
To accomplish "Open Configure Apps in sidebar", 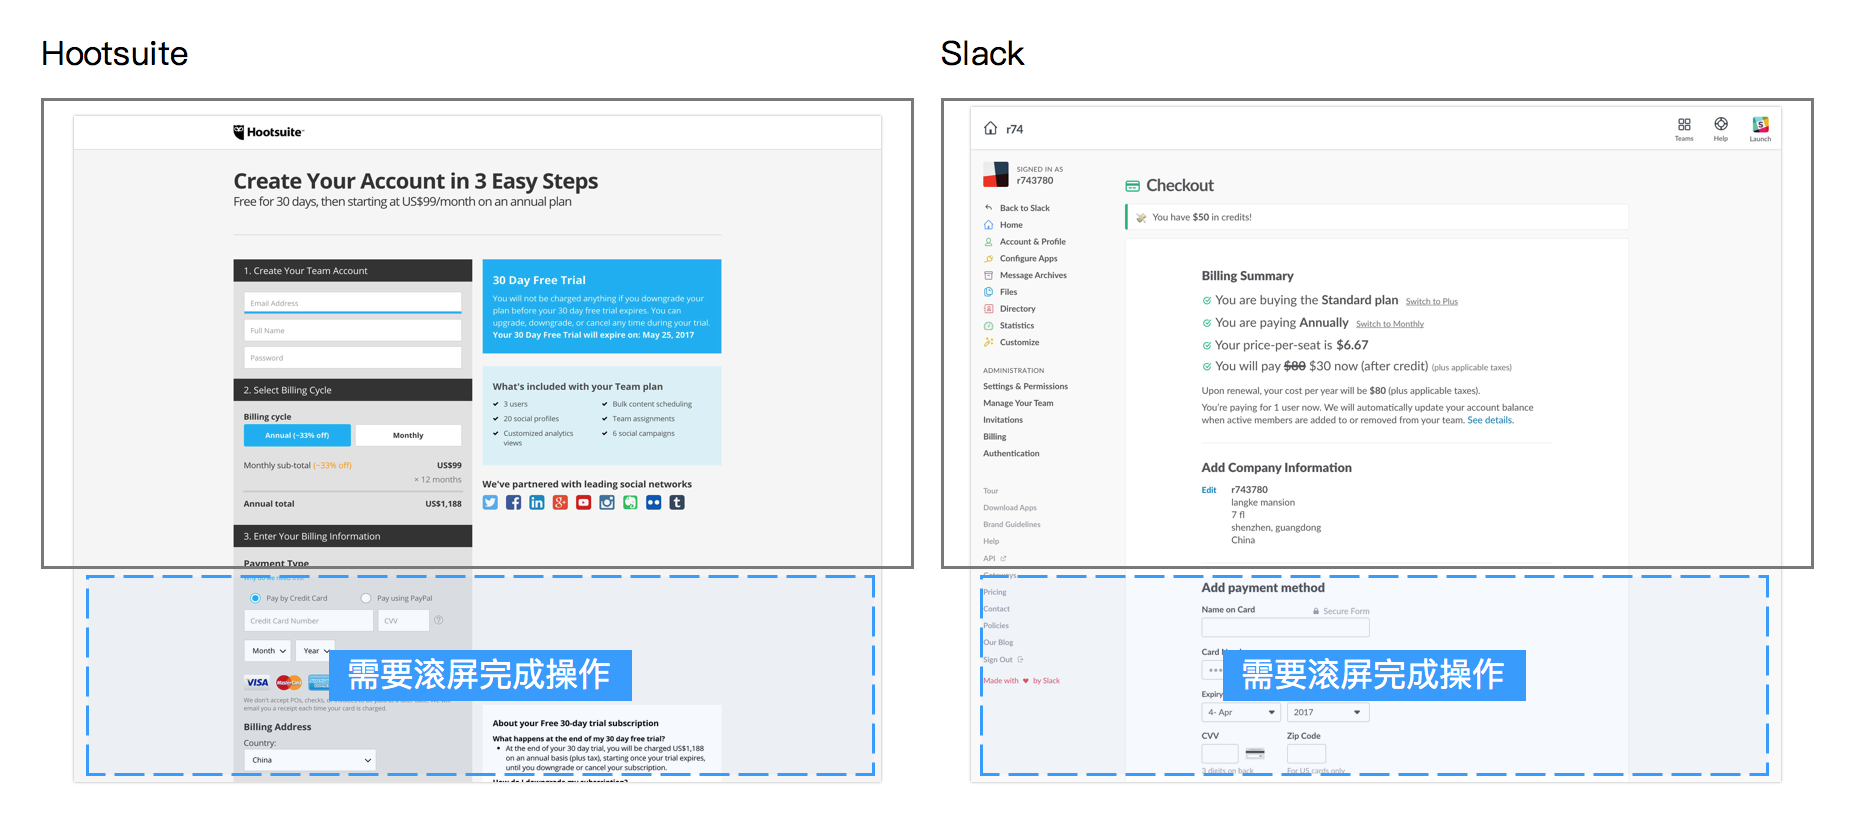I will [1028, 258].
